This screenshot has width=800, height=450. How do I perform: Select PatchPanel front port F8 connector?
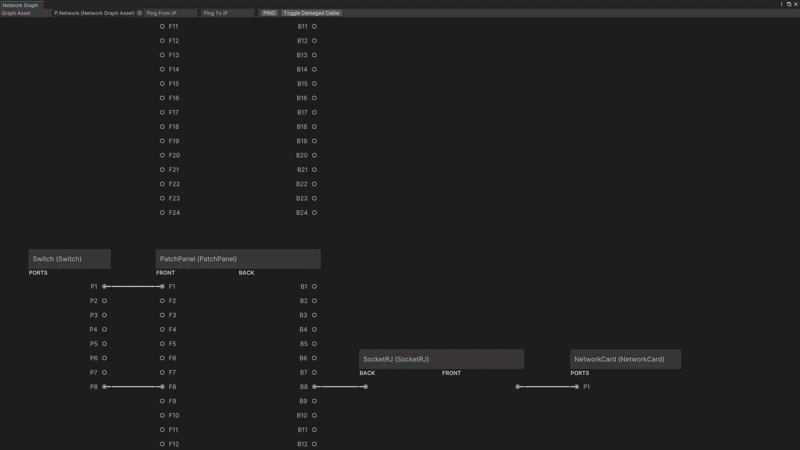click(x=162, y=387)
